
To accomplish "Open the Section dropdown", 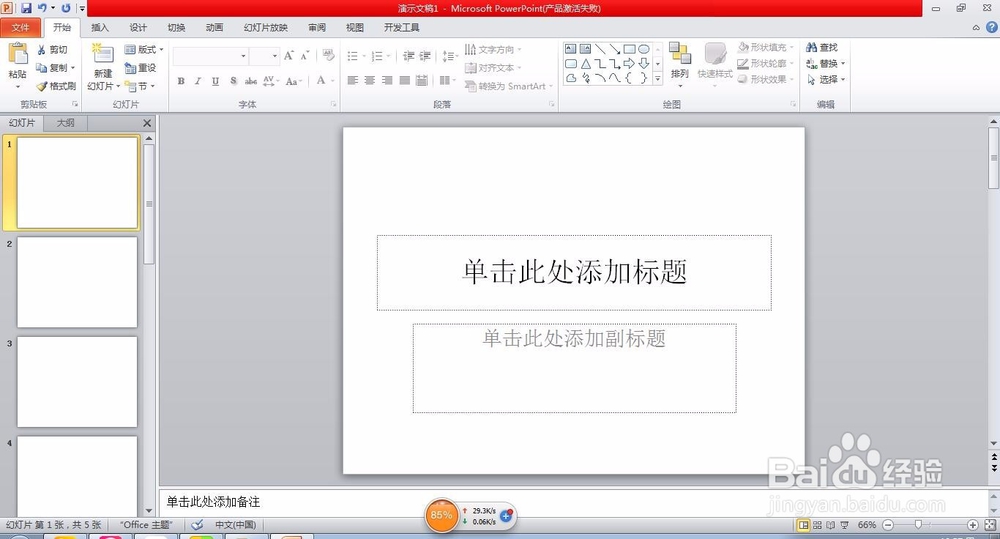I will tap(140, 86).
